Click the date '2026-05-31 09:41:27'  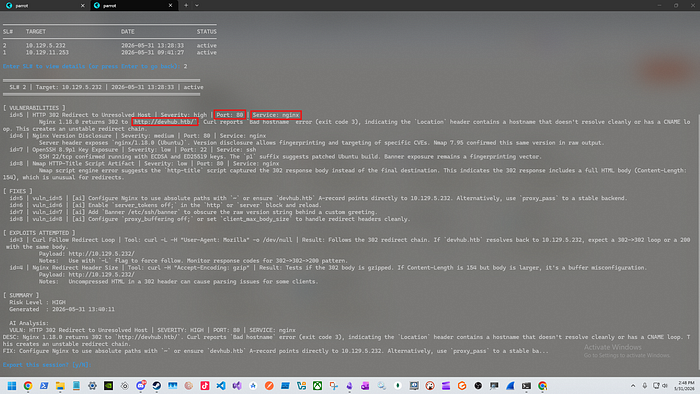(152, 53)
